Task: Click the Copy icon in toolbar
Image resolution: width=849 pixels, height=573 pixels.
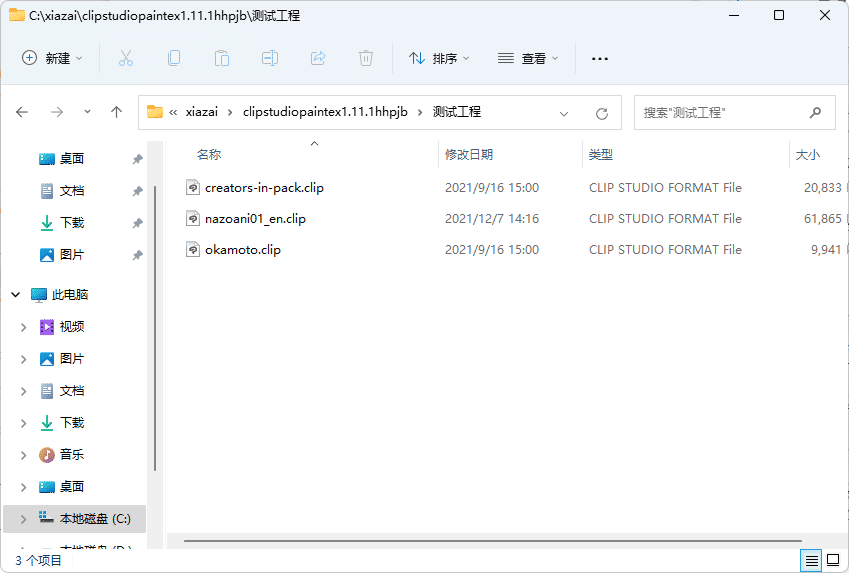Action: (174, 59)
